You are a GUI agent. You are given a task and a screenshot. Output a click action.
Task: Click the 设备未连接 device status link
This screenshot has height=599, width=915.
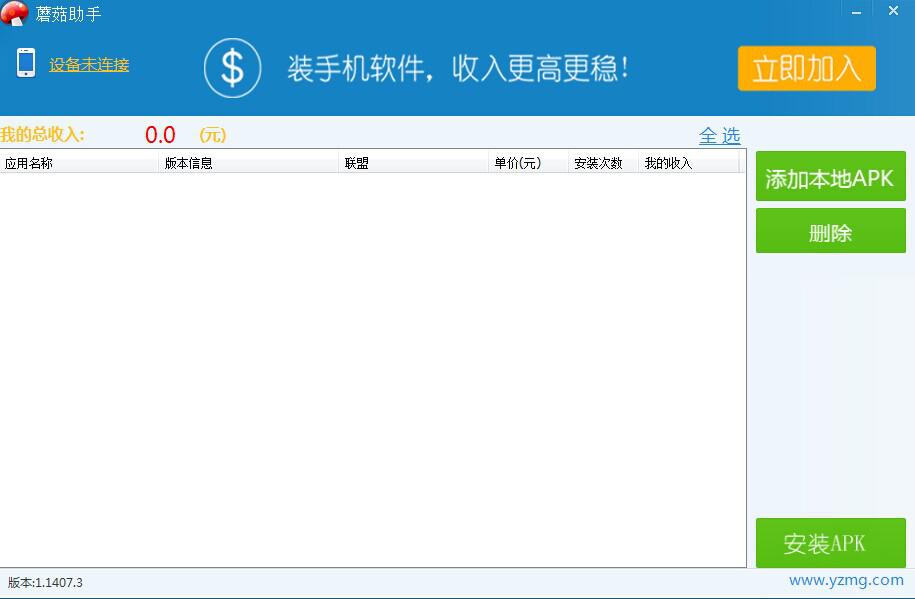pyautogui.click(x=87, y=64)
